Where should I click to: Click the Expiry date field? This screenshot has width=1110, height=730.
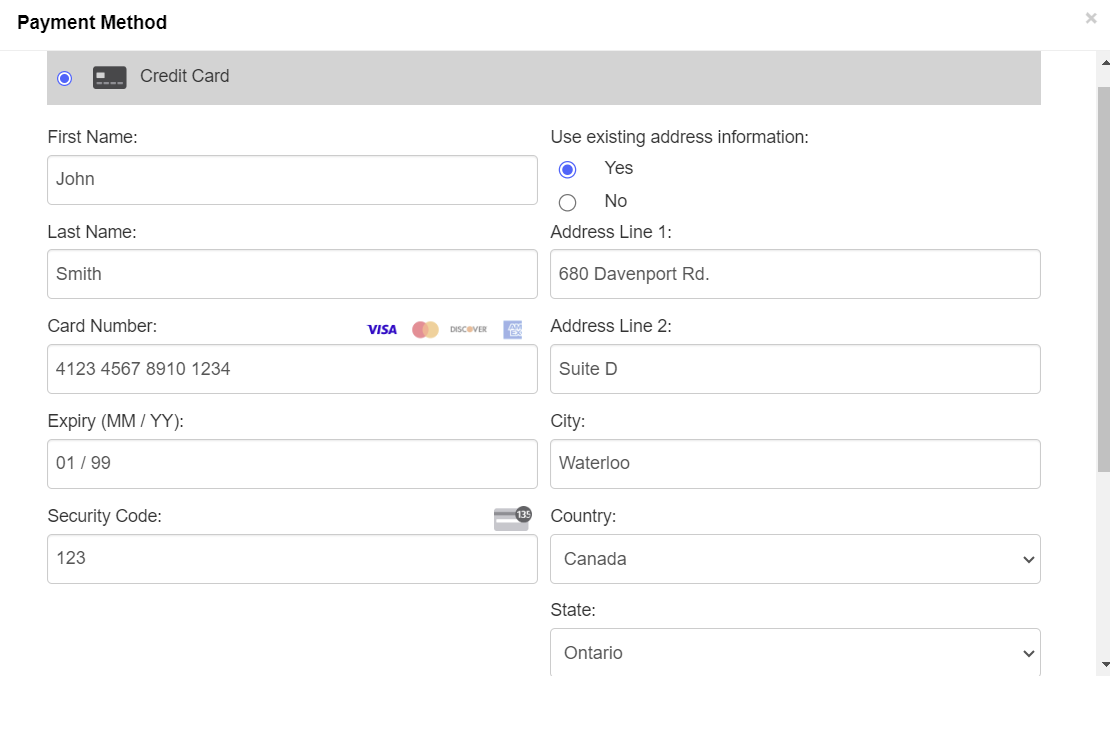(x=292, y=464)
